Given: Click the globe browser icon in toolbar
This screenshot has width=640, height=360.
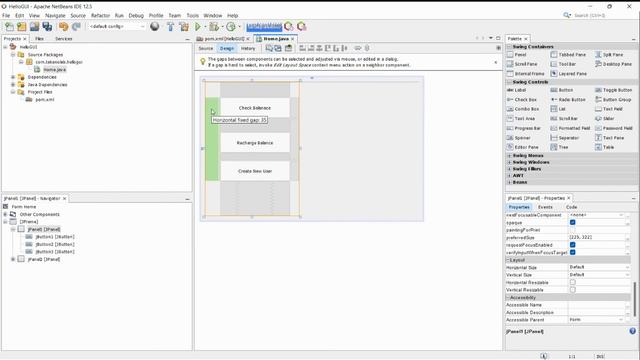Looking at the screenshot, I should pos(155,27).
